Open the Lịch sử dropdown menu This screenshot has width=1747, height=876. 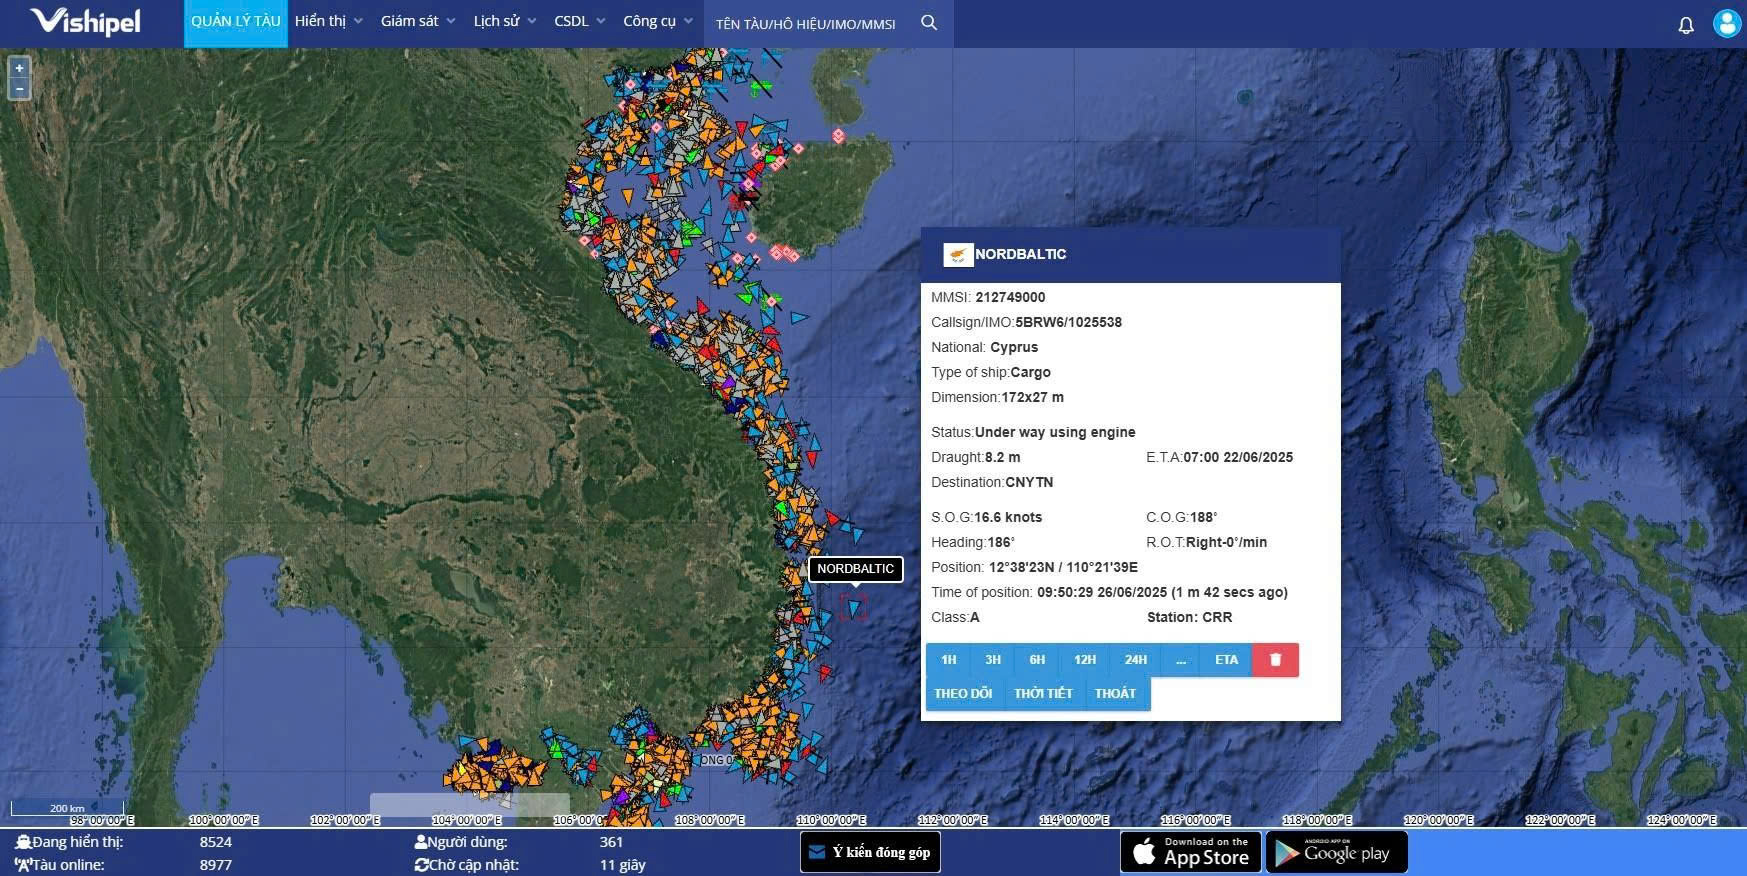click(x=504, y=21)
